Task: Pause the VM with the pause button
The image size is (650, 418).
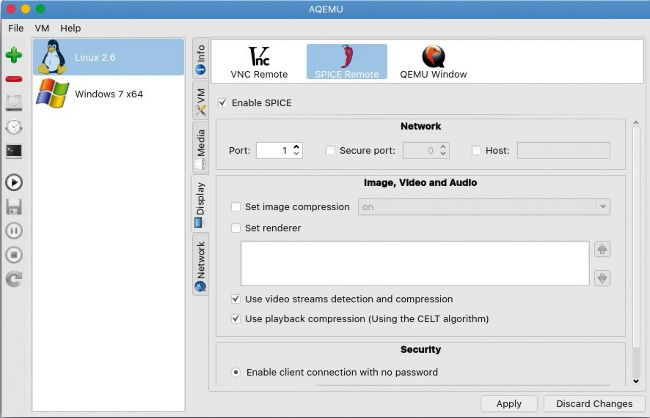Action: (x=14, y=231)
